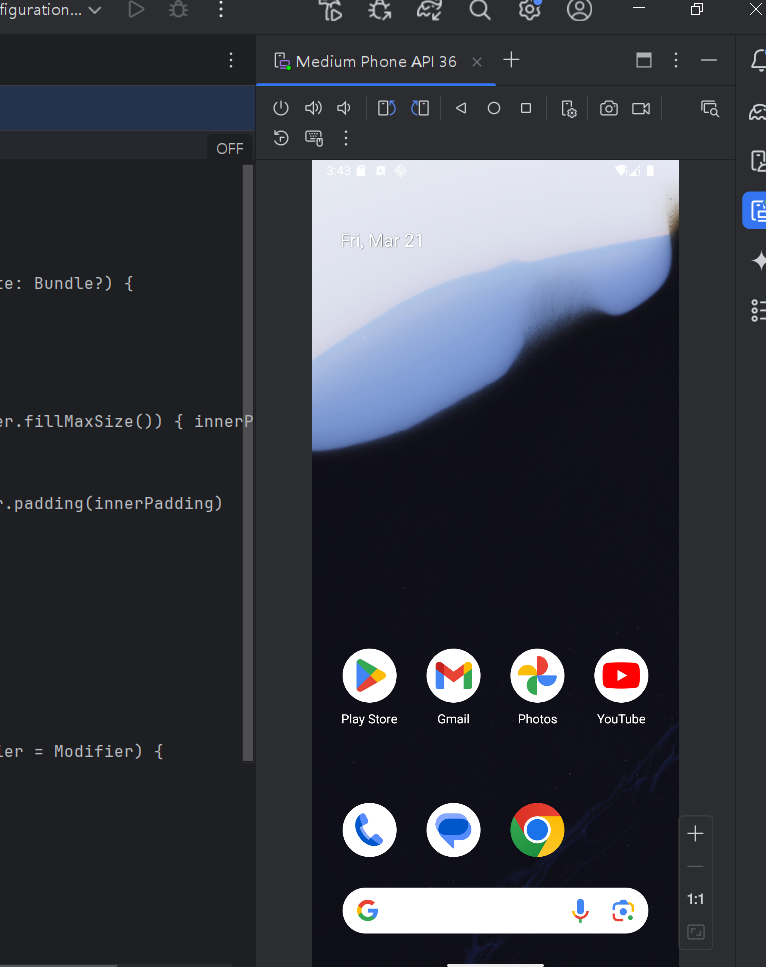Open the Notifications bell panel
Screen dimensions: 766x967
click(x=759, y=60)
